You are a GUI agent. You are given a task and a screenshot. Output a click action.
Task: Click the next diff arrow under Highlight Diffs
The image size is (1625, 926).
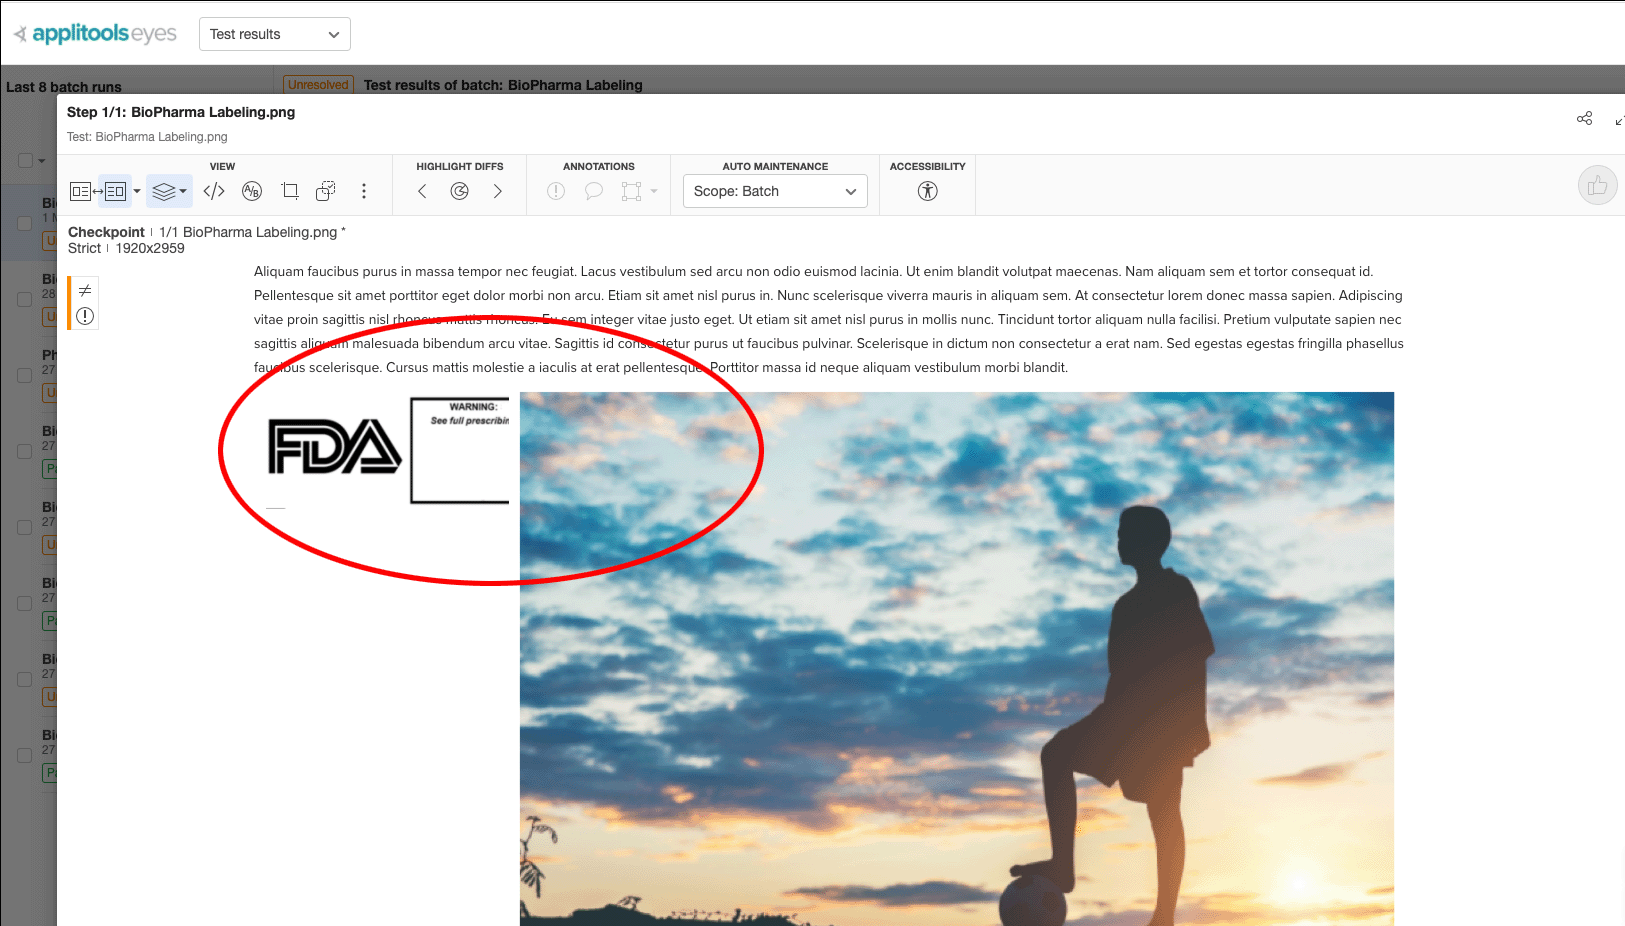coord(498,190)
